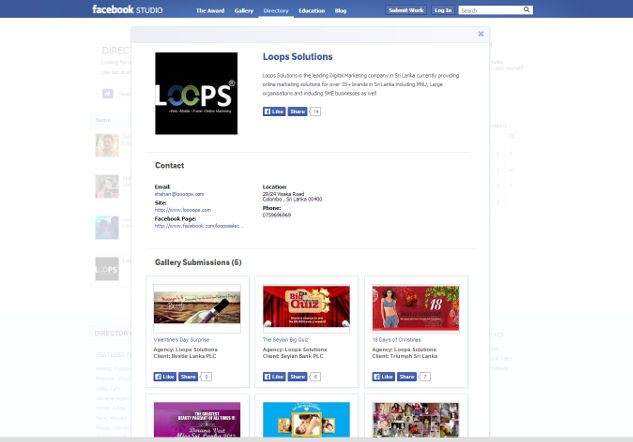Open The Seylan Big Quiz title link
This screenshot has height=442, width=633.
tap(285, 340)
